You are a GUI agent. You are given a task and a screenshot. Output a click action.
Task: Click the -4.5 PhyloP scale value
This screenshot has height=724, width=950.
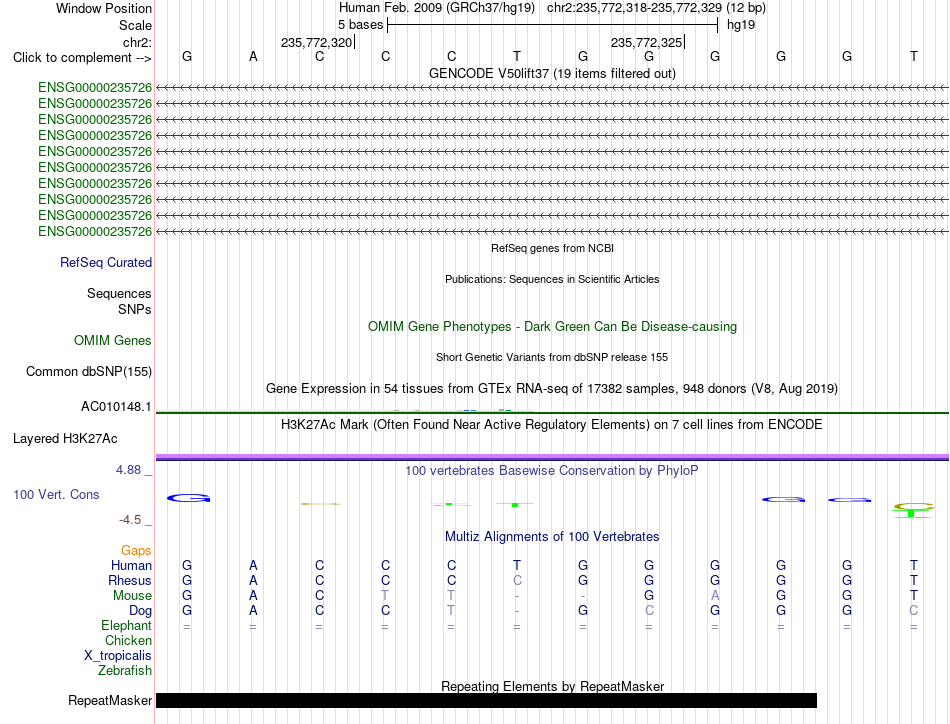130,520
